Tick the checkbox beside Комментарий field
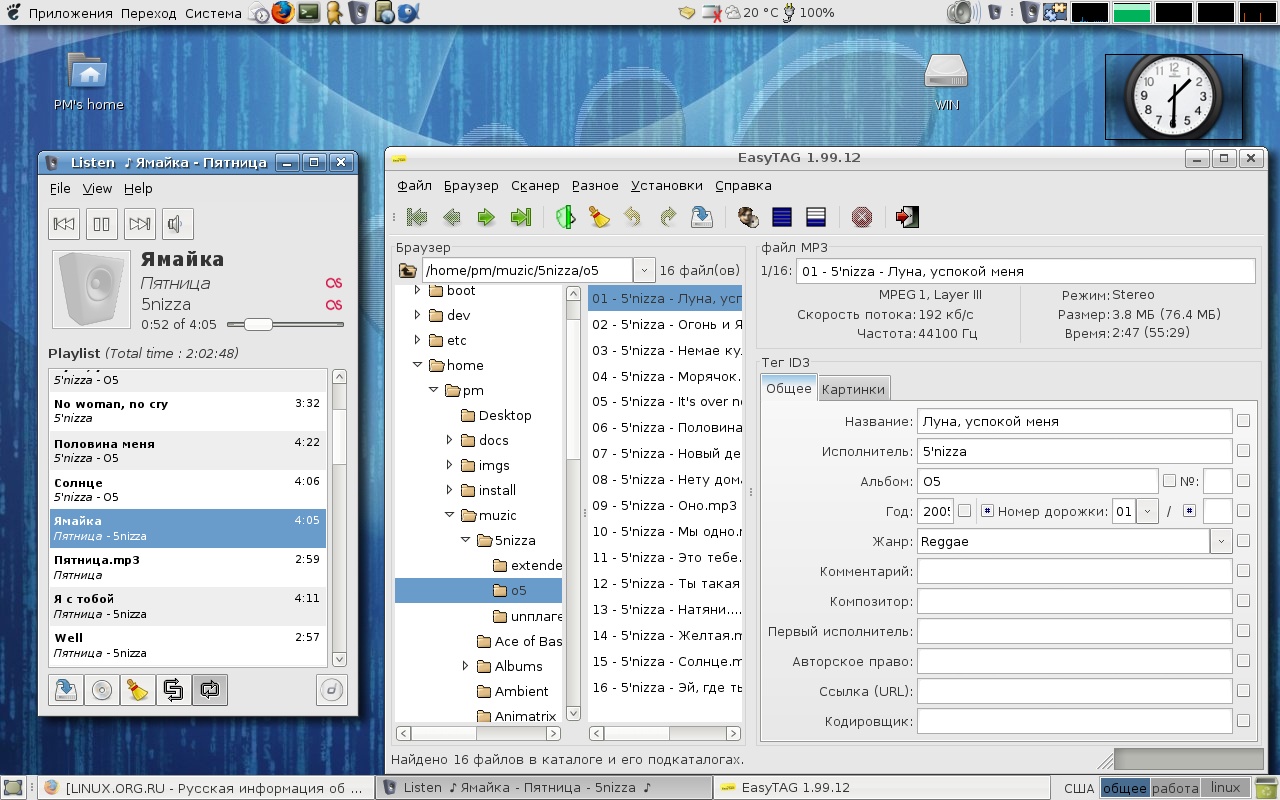 coord(1243,571)
